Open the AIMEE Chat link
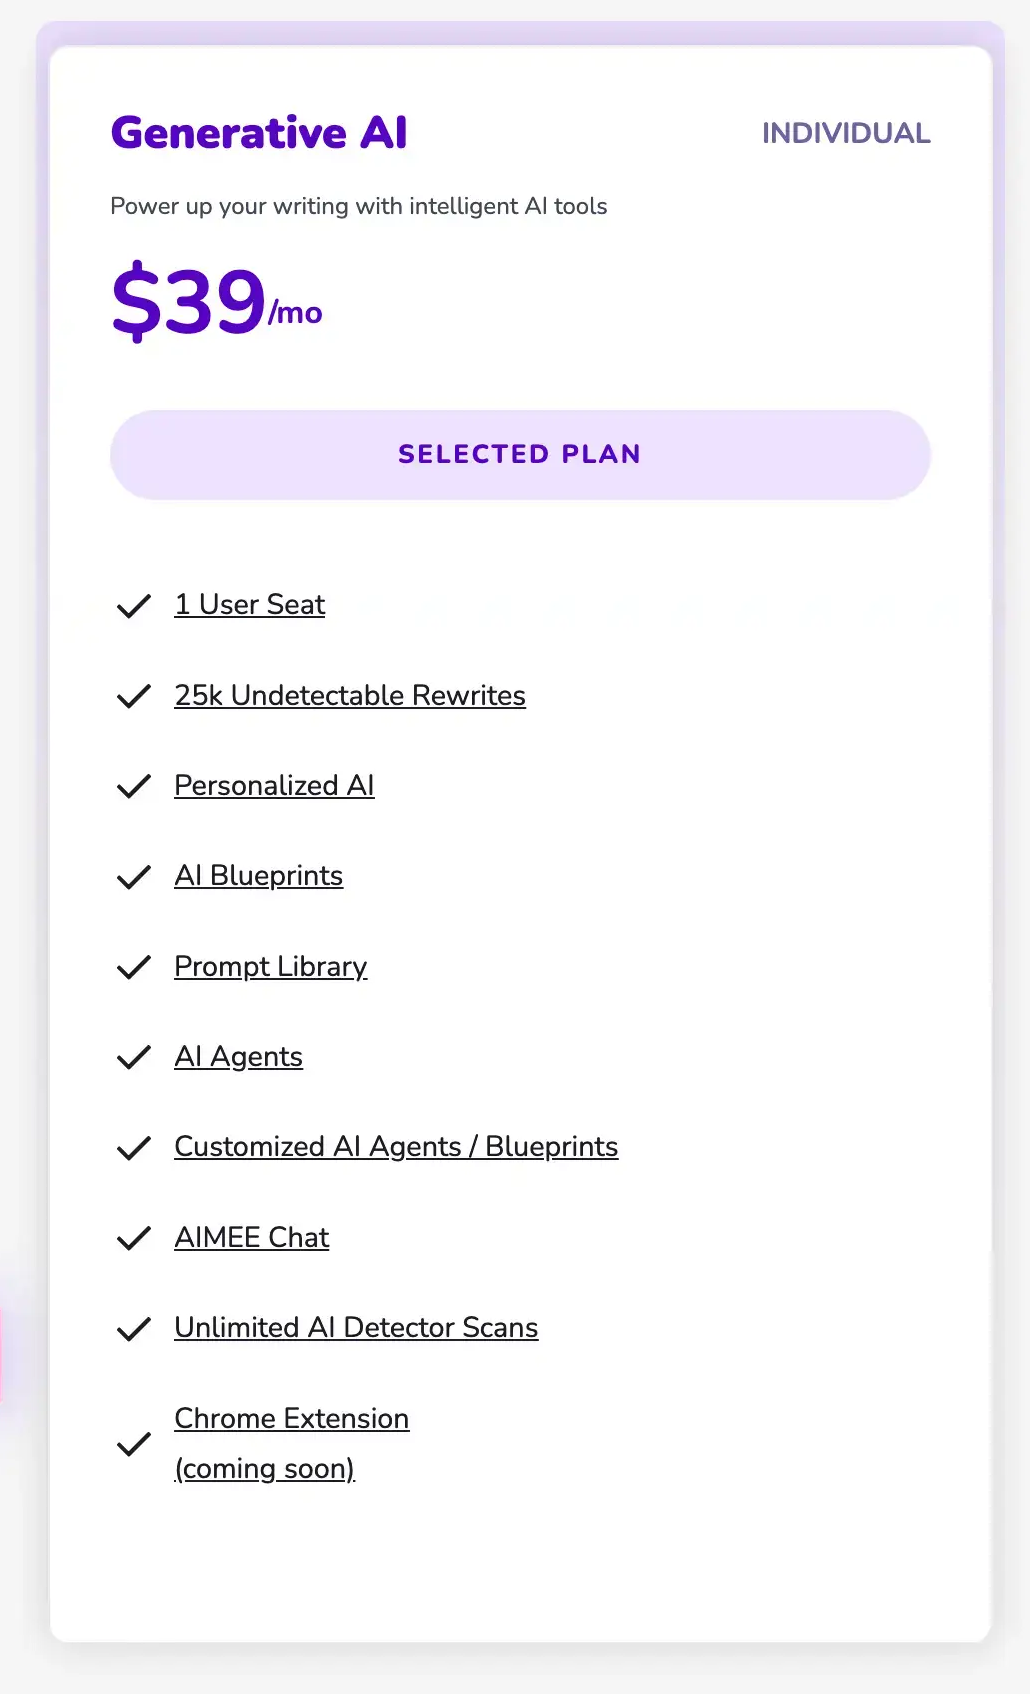The height and width of the screenshot is (1694, 1030). coord(251,1238)
